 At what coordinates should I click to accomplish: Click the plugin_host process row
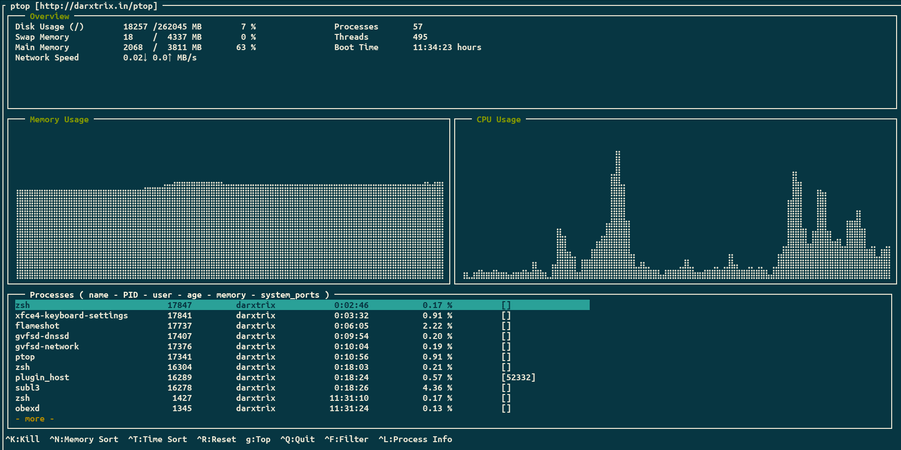coord(46,378)
